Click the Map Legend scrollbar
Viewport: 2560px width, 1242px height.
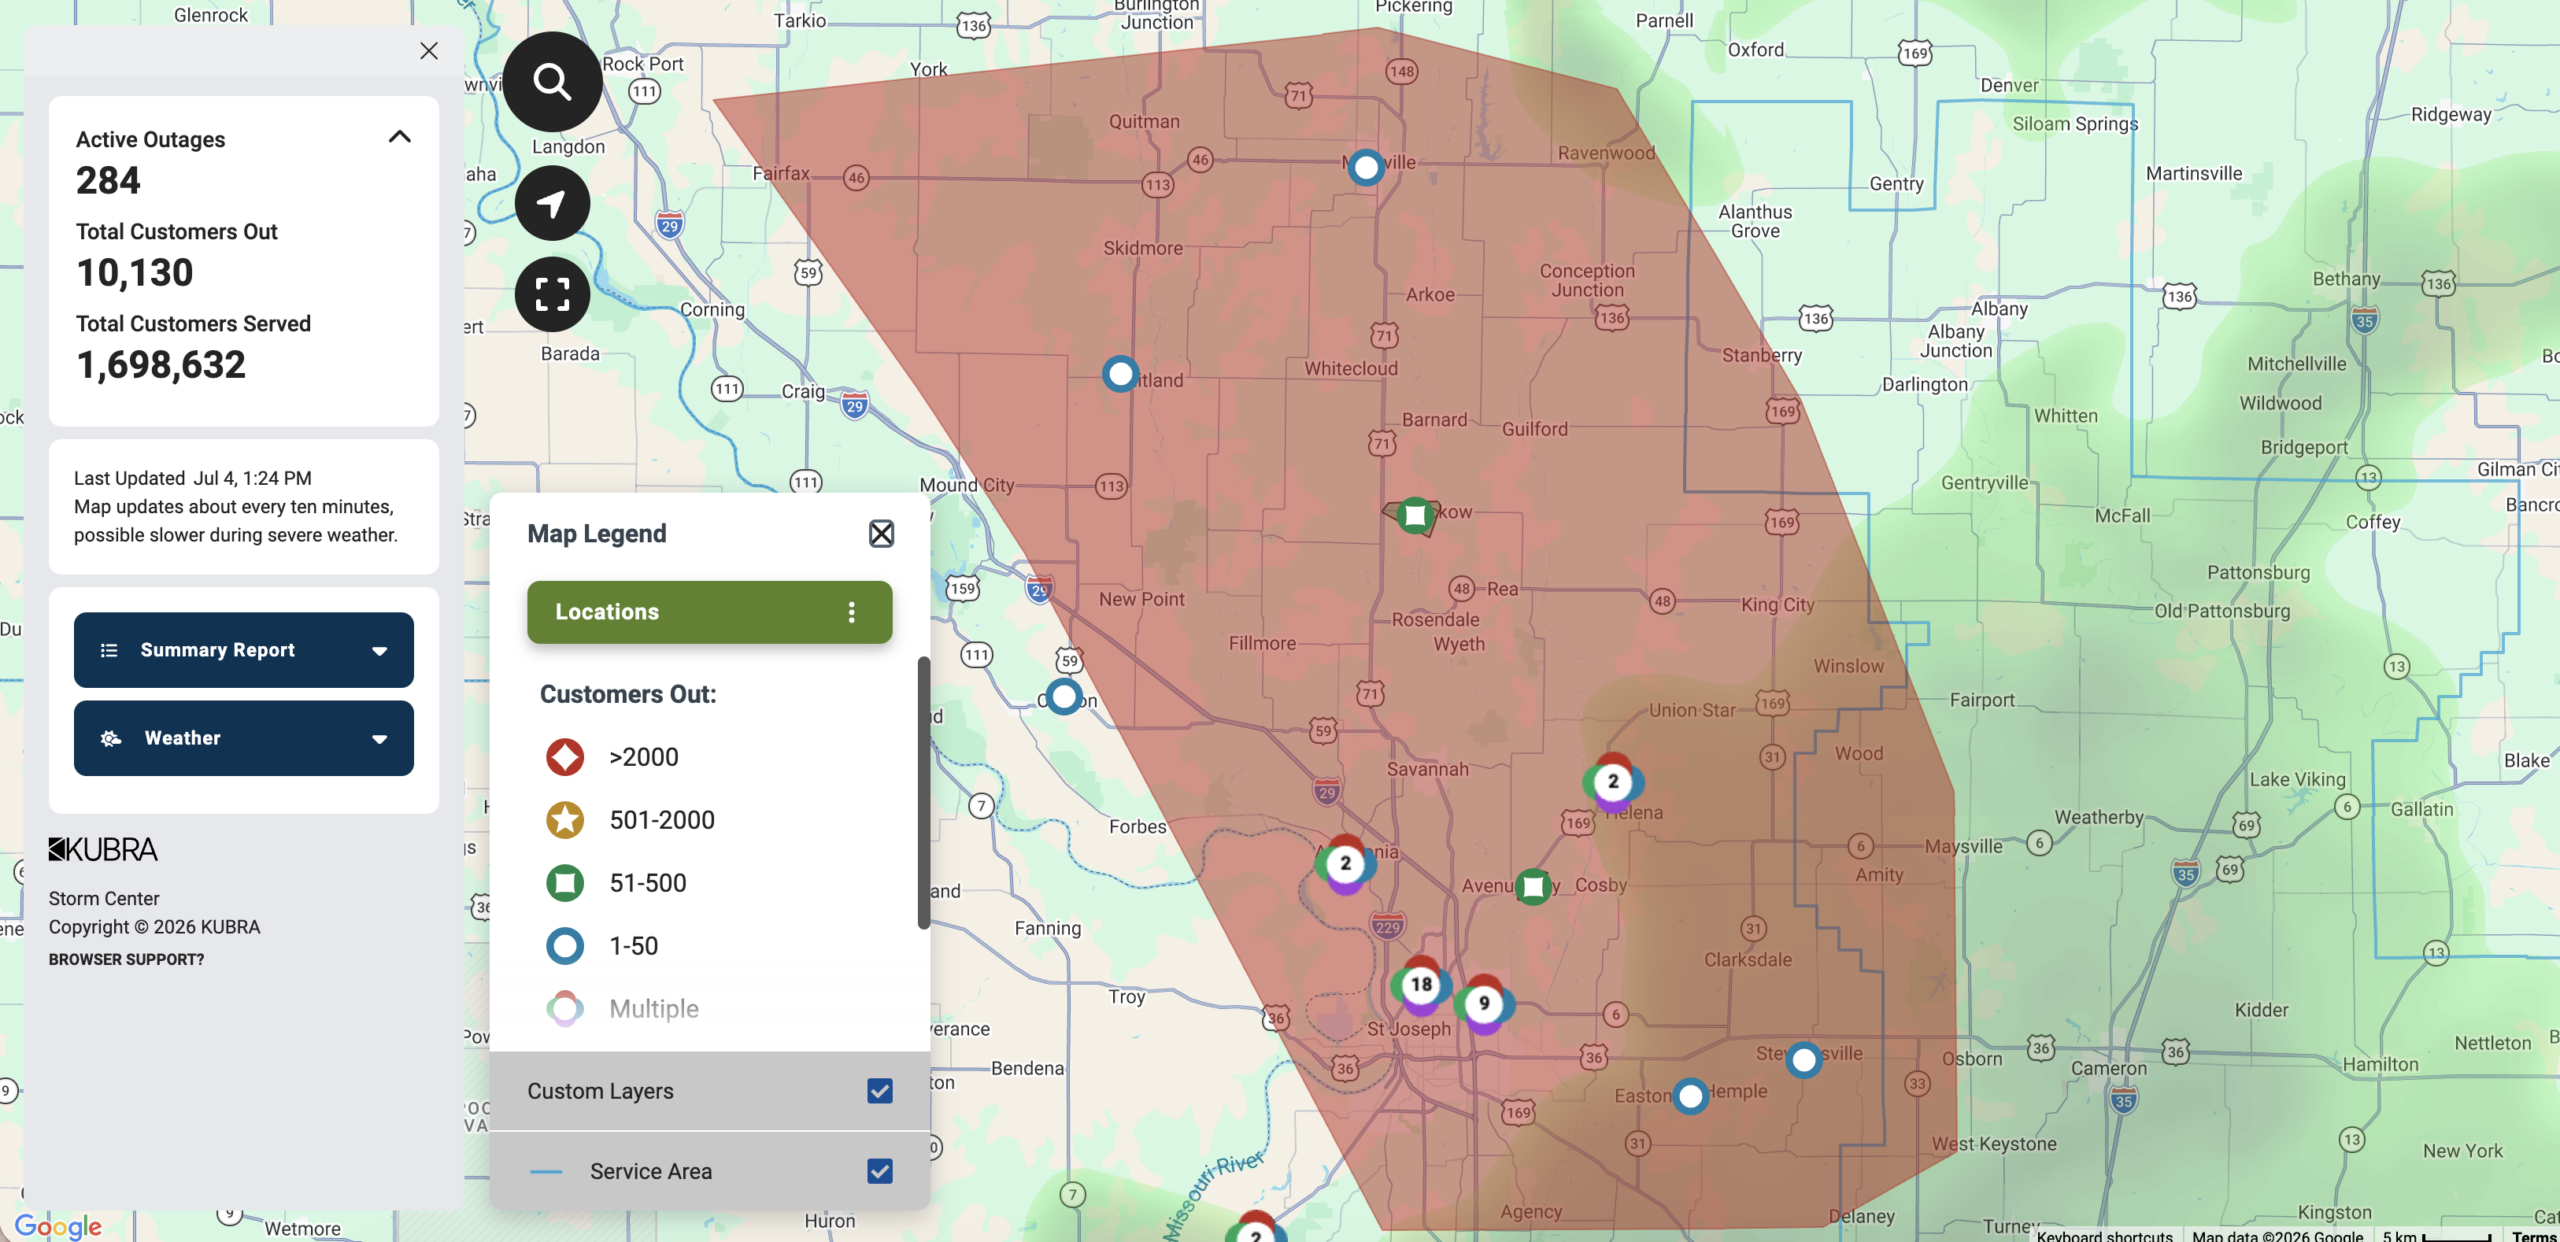[923, 793]
